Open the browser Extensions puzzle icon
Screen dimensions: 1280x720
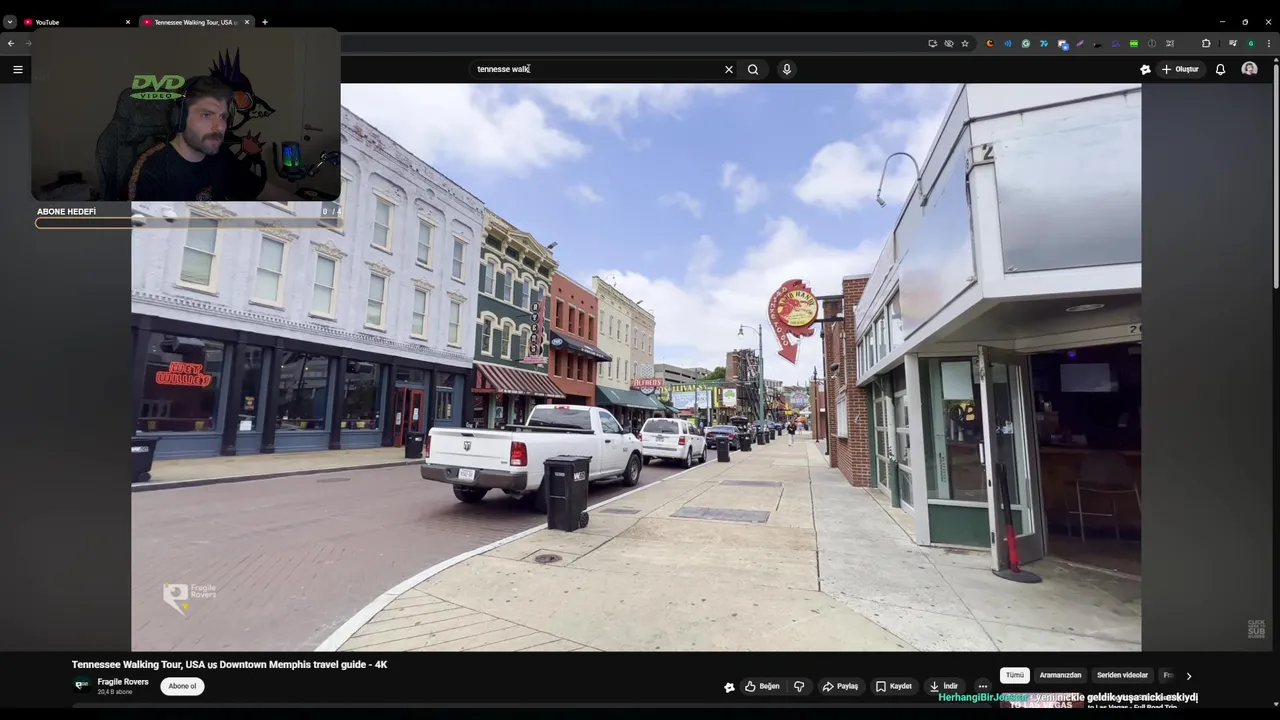click(x=1206, y=43)
